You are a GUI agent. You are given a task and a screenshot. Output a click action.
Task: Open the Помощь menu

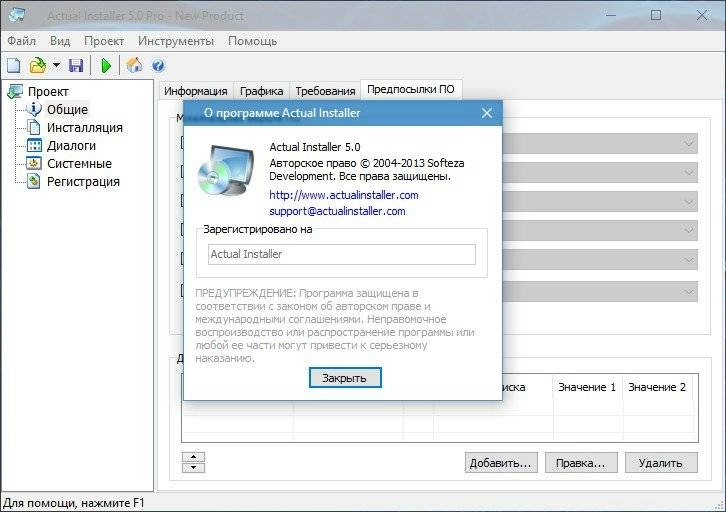click(x=252, y=41)
